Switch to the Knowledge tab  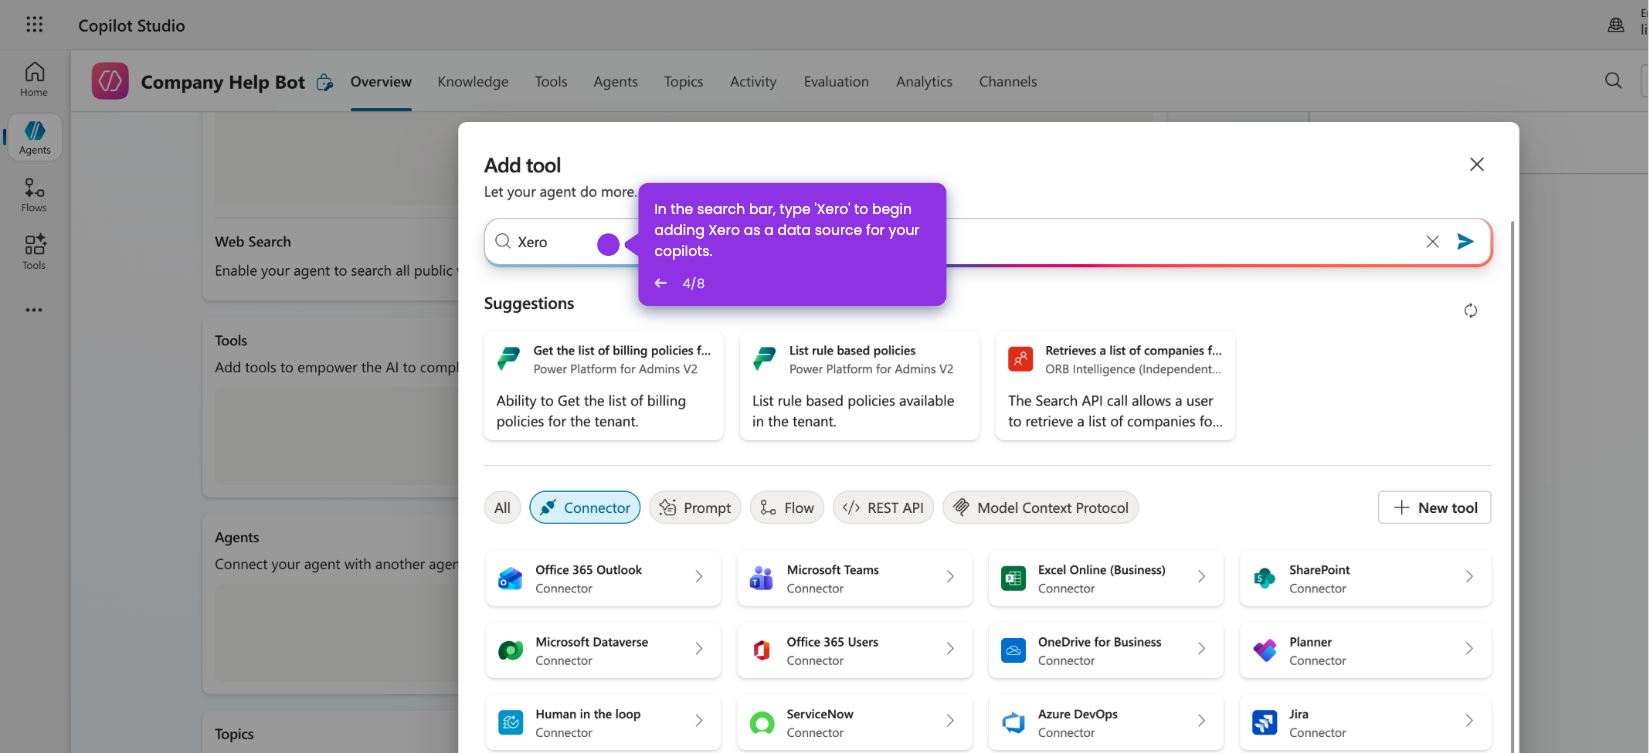point(473,82)
